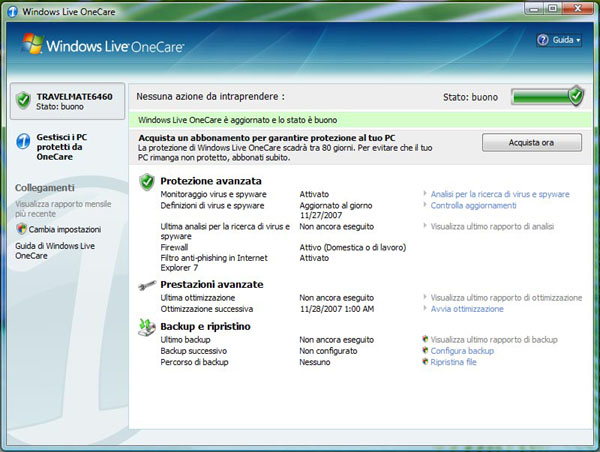Click the Prestazioni avanzate wrench icon

click(147, 285)
